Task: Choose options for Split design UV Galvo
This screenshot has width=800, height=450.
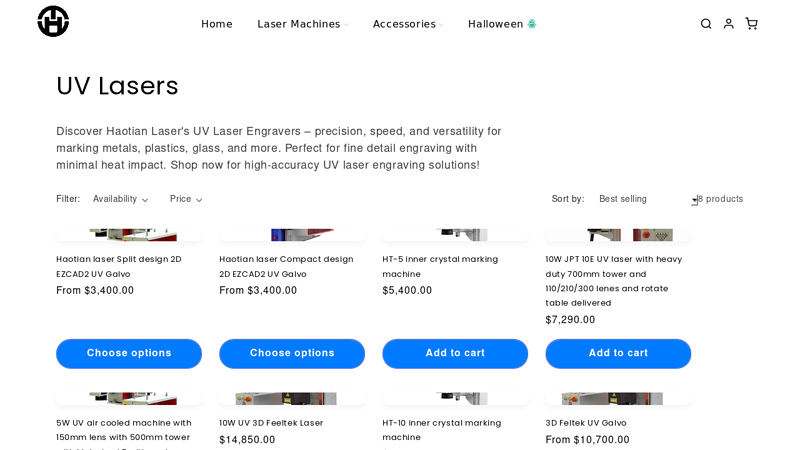Action: pyautogui.click(x=129, y=353)
